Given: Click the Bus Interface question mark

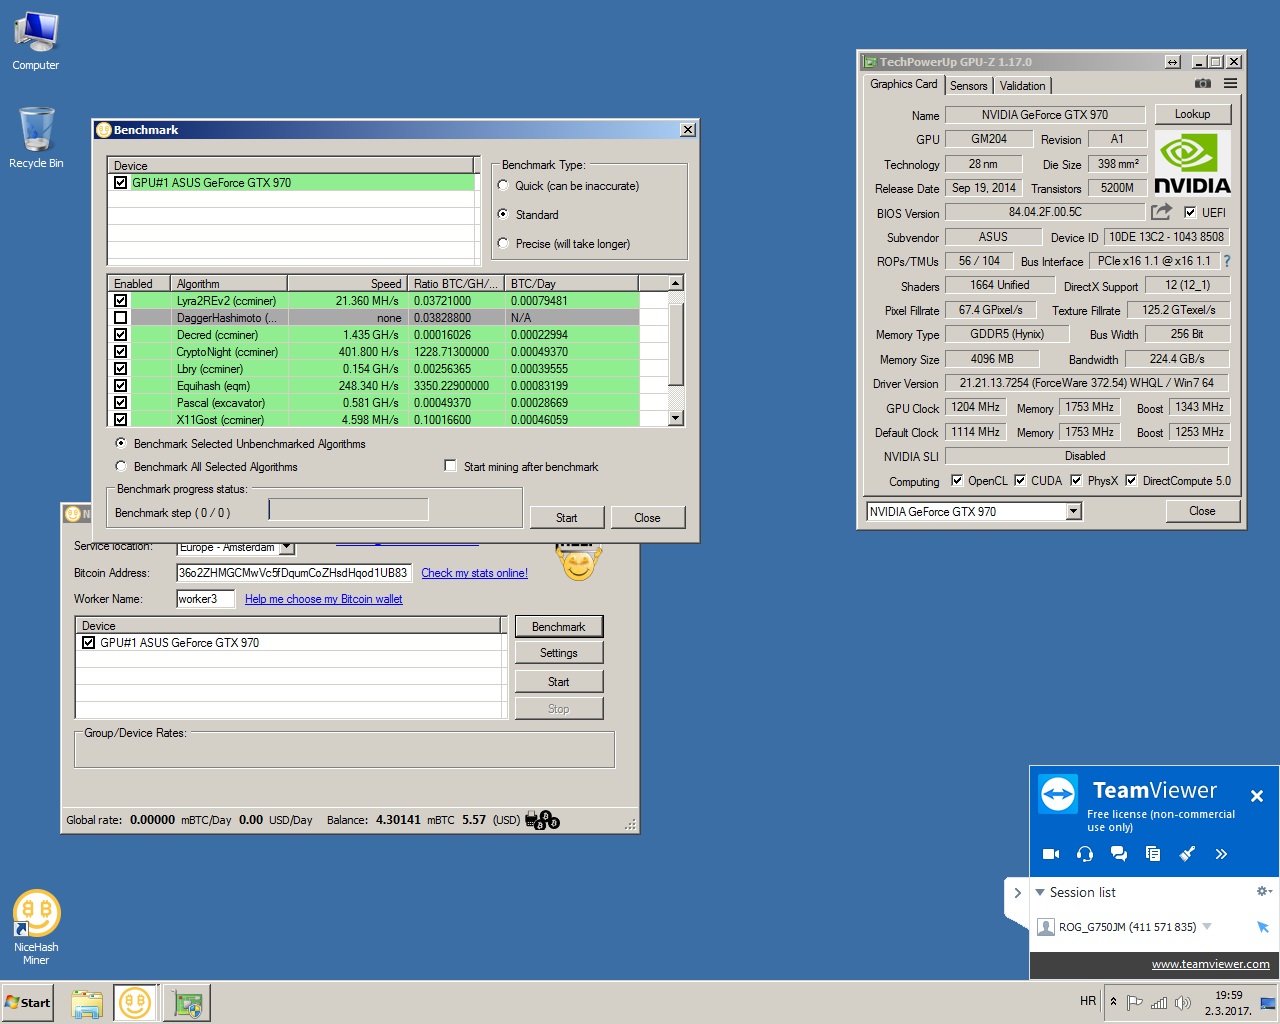Looking at the screenshot, I should click(1227, 261).
